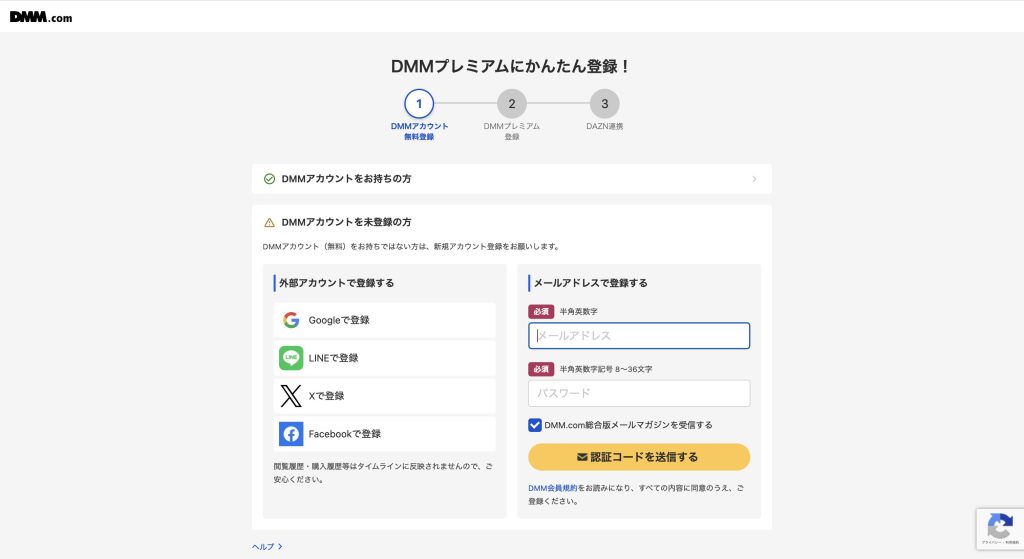Click the Facebook logo icon

click(x=291, y=434)
